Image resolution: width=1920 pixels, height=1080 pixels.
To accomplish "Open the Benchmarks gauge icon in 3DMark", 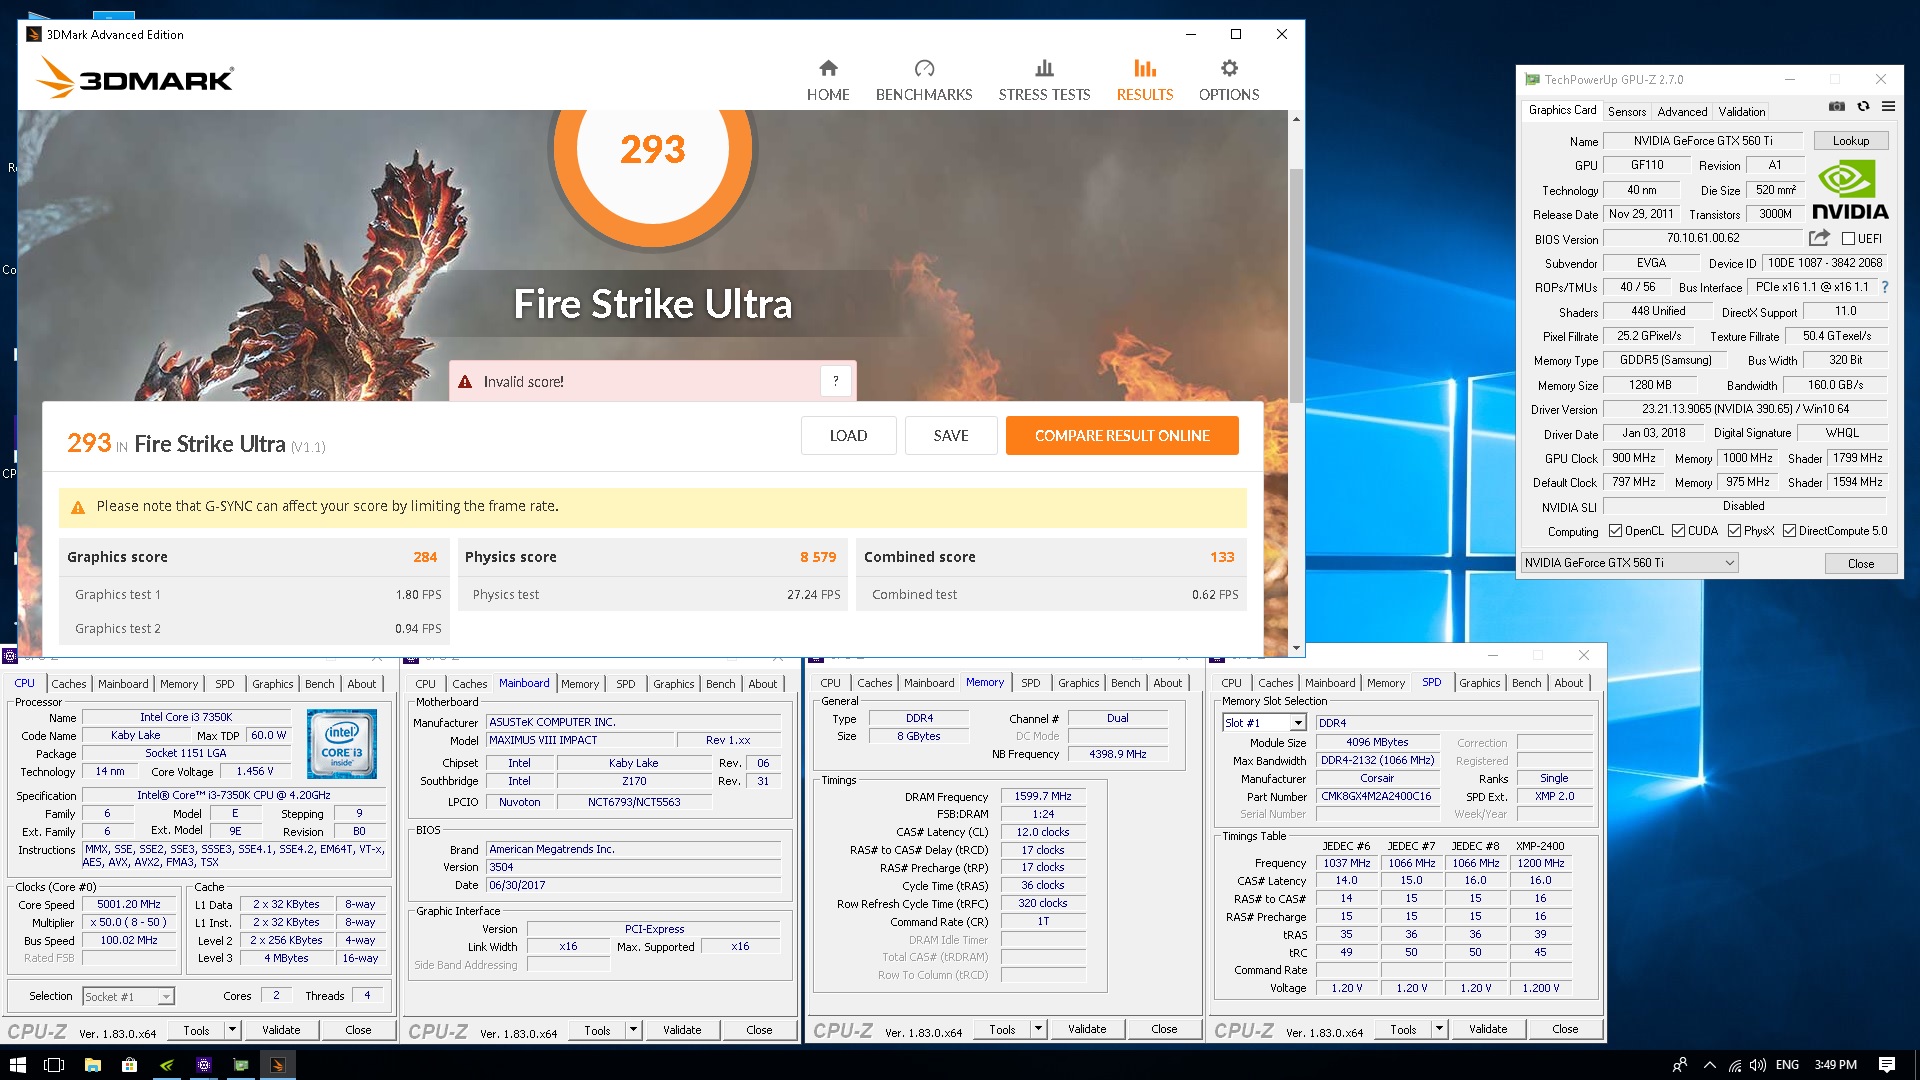I will point(924,68).
